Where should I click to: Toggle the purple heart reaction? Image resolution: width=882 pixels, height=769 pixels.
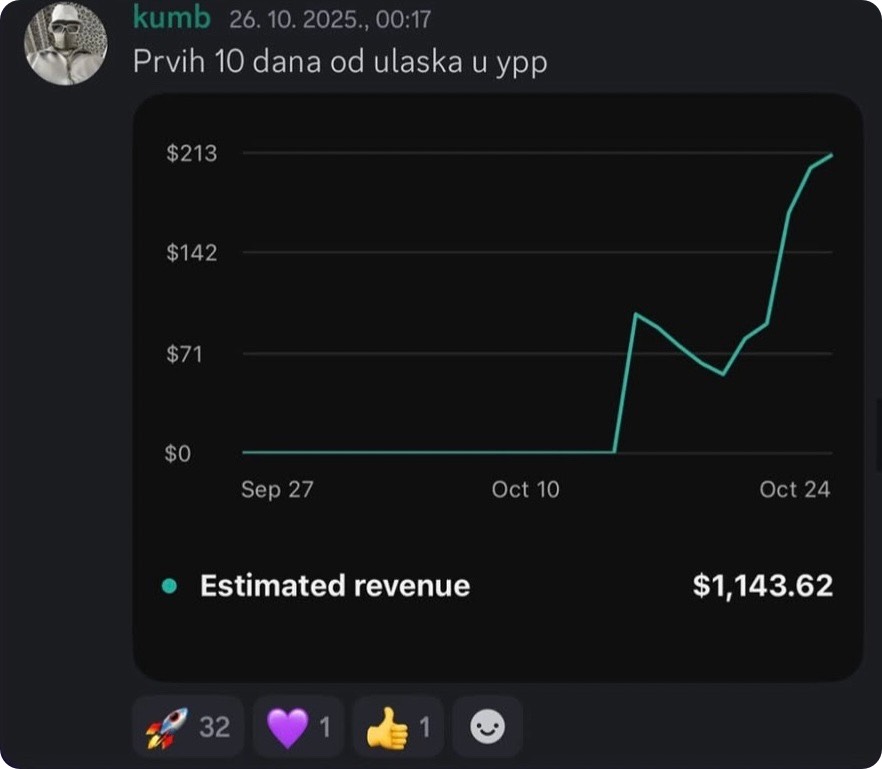[x=298, y=727]
